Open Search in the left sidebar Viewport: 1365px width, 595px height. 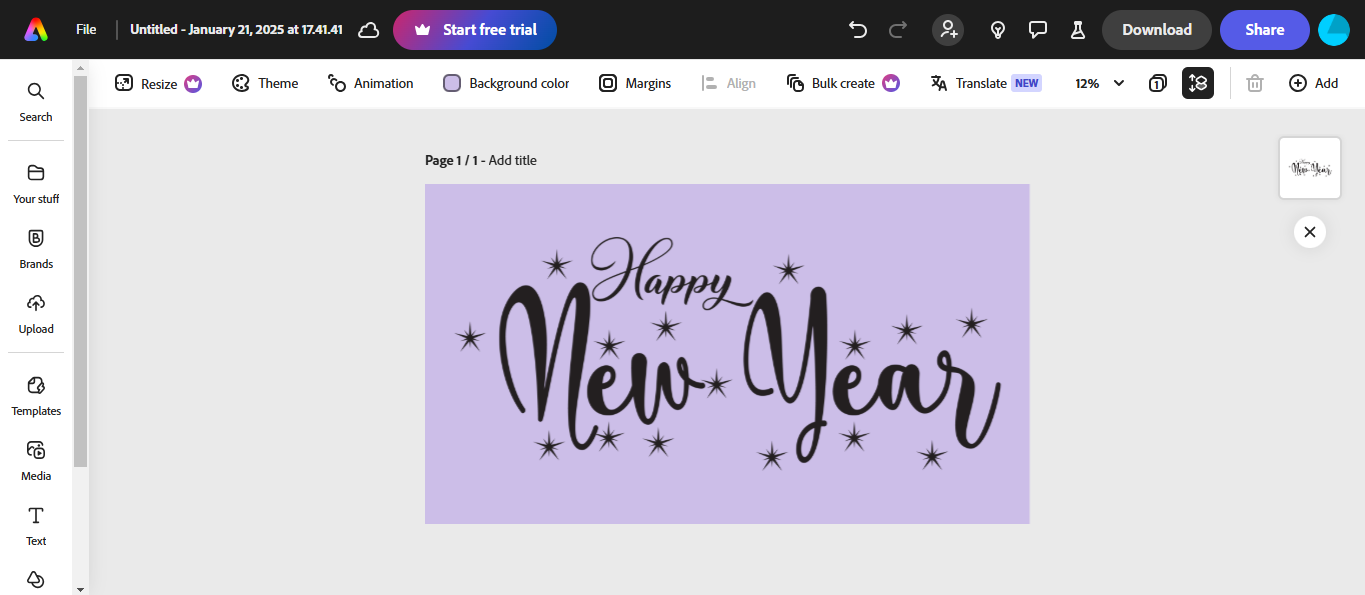tap(36, 103)
